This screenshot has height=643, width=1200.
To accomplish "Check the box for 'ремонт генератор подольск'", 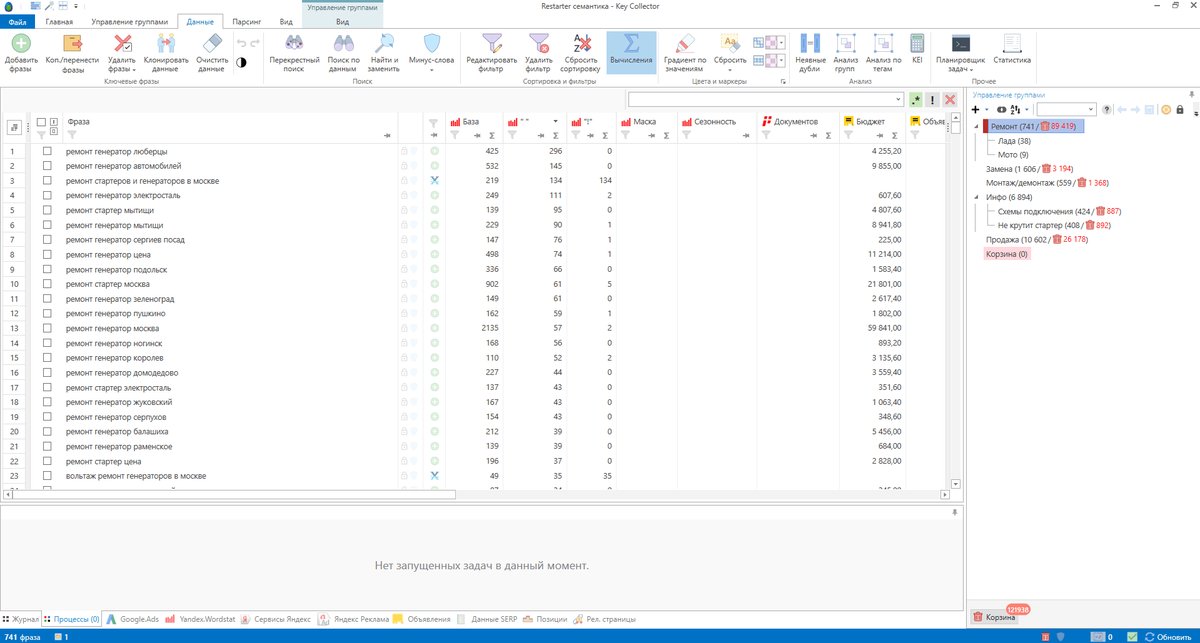I will (47, 269).
